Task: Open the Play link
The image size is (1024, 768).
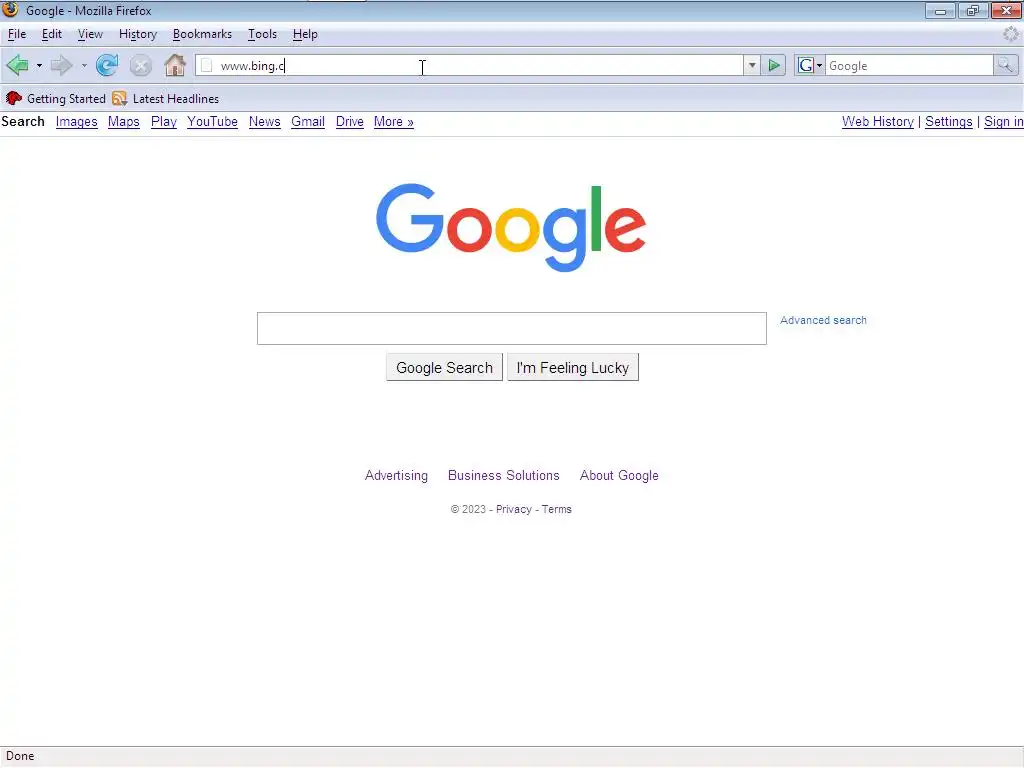Action: 164,122
